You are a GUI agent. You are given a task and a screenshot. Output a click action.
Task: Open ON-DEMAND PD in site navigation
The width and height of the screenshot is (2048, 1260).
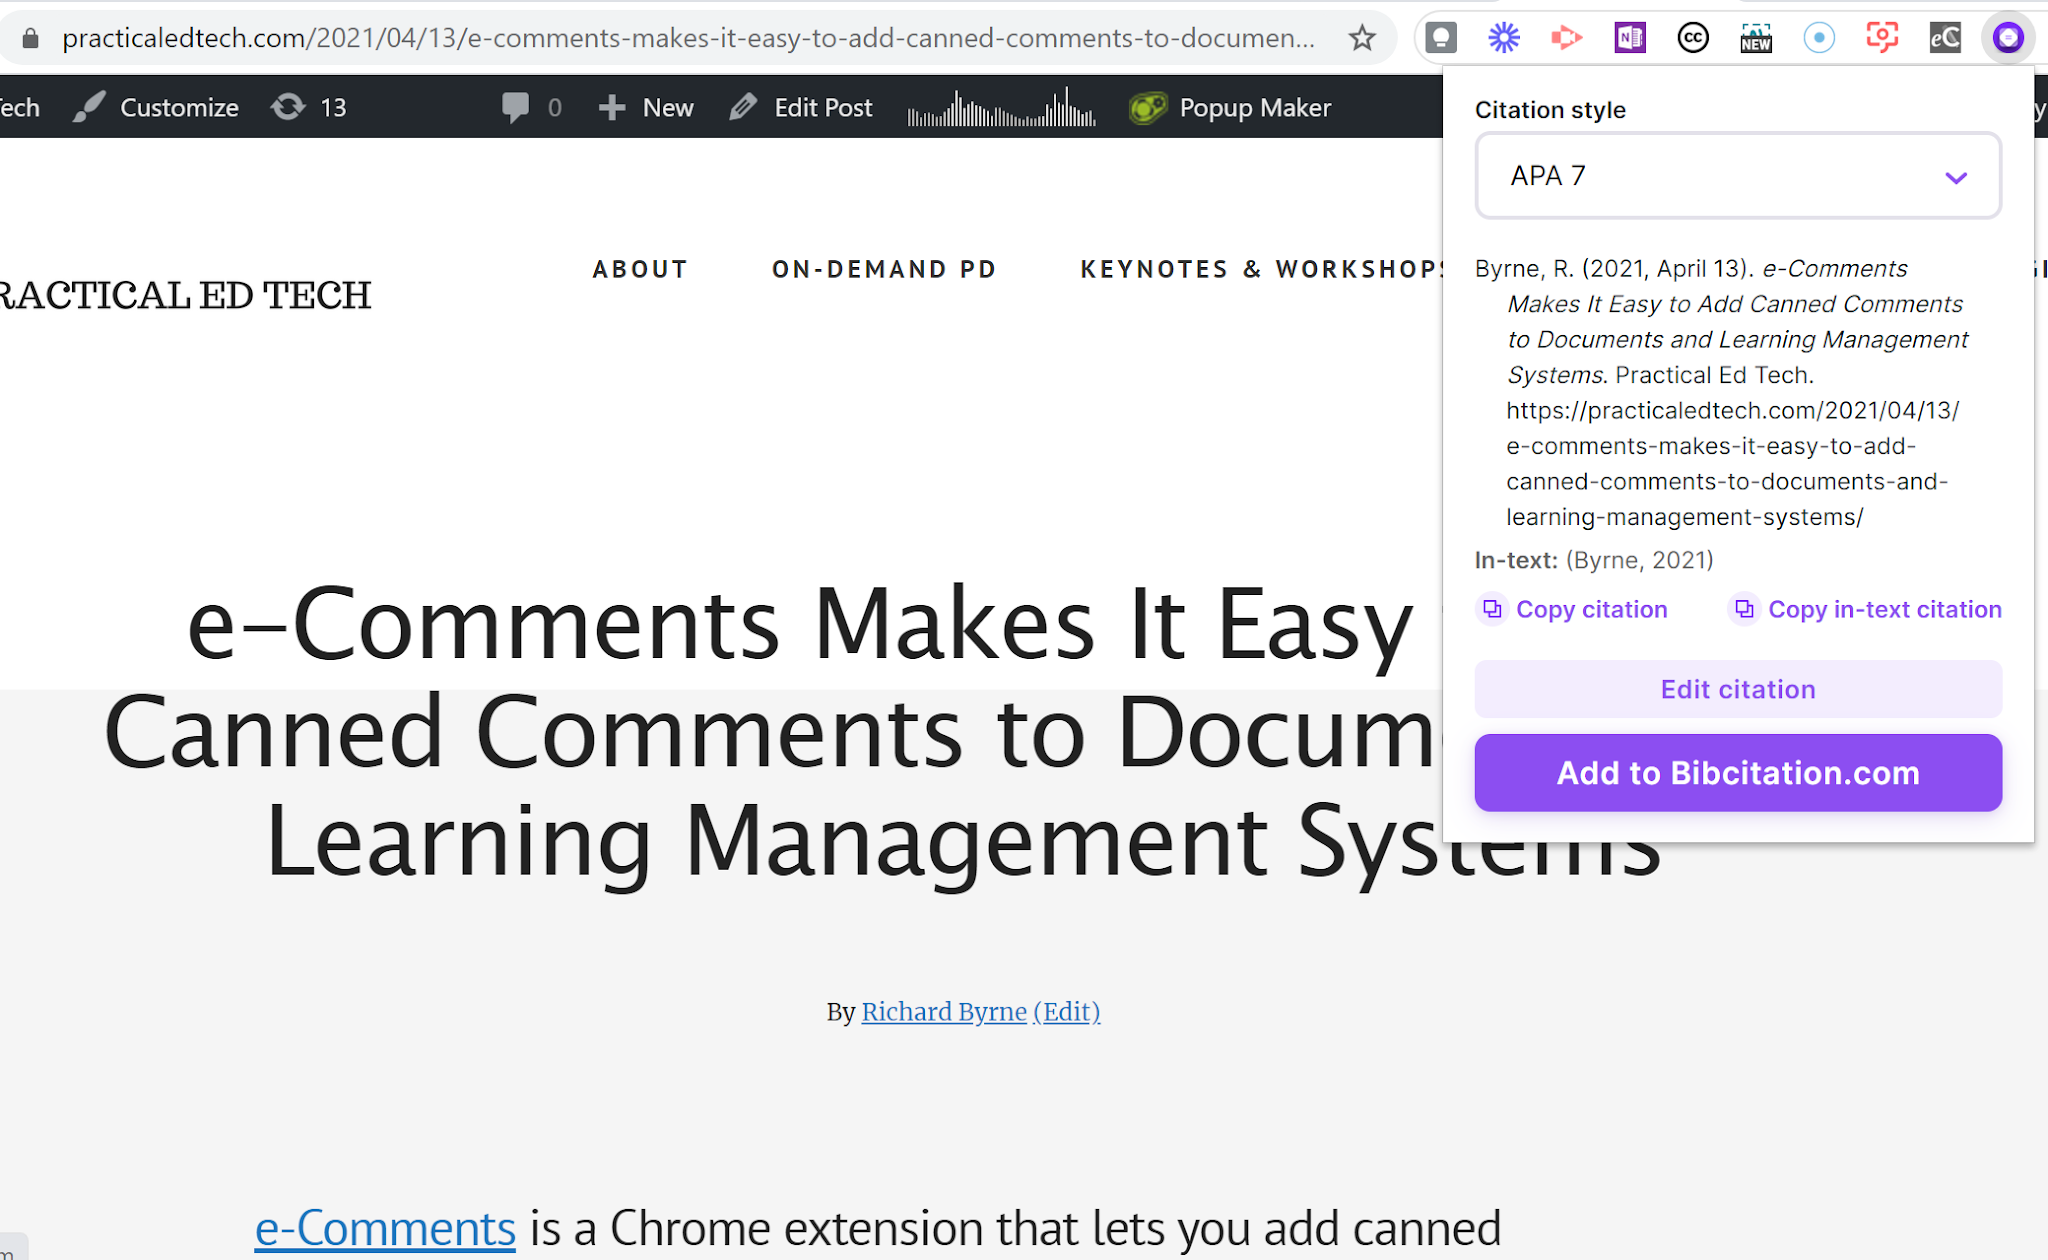click(884, 269)
